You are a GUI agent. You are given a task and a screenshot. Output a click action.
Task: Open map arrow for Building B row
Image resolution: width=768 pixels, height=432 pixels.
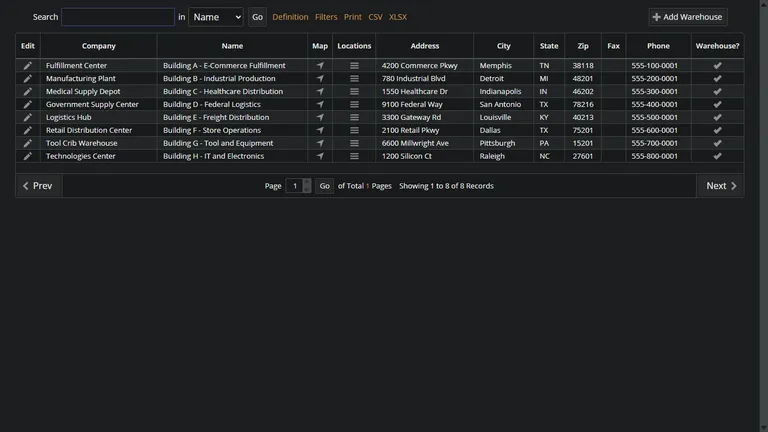tap(320, 78)
